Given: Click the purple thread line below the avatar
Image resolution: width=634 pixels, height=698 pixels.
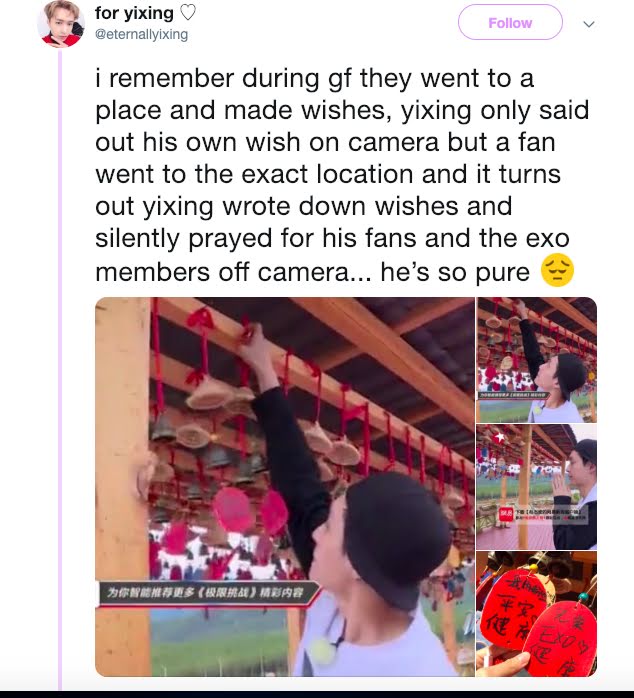Looking at the screenshot, I should click(60, 369).
